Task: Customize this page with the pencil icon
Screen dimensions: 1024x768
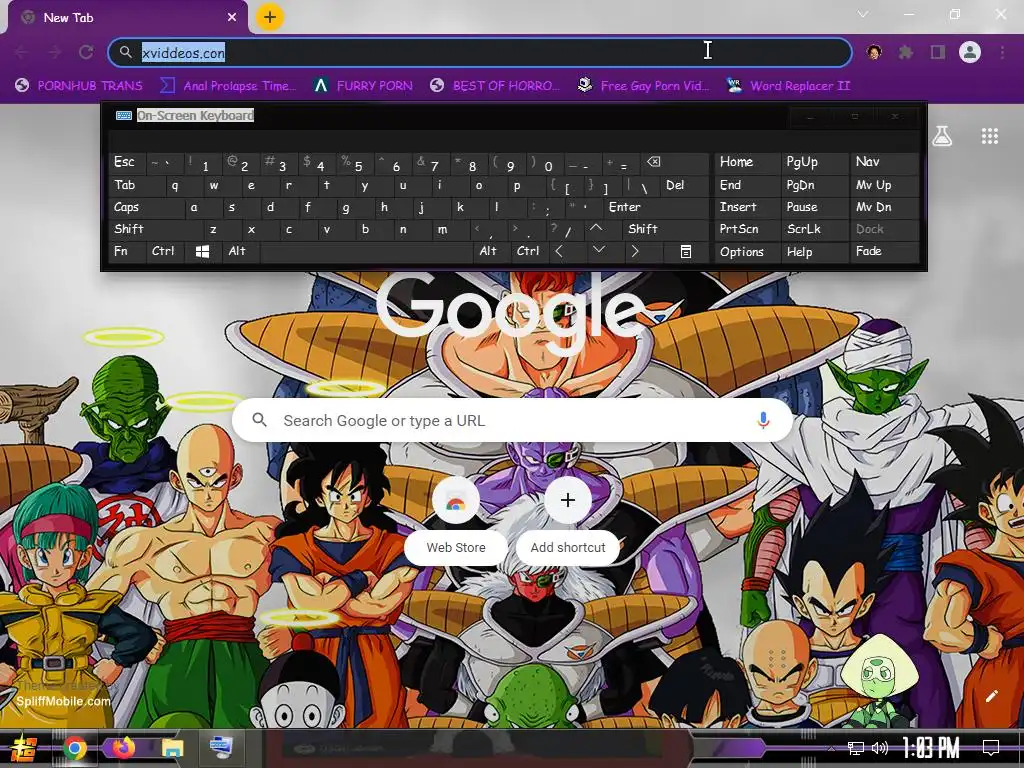Action: coord(991,696)
